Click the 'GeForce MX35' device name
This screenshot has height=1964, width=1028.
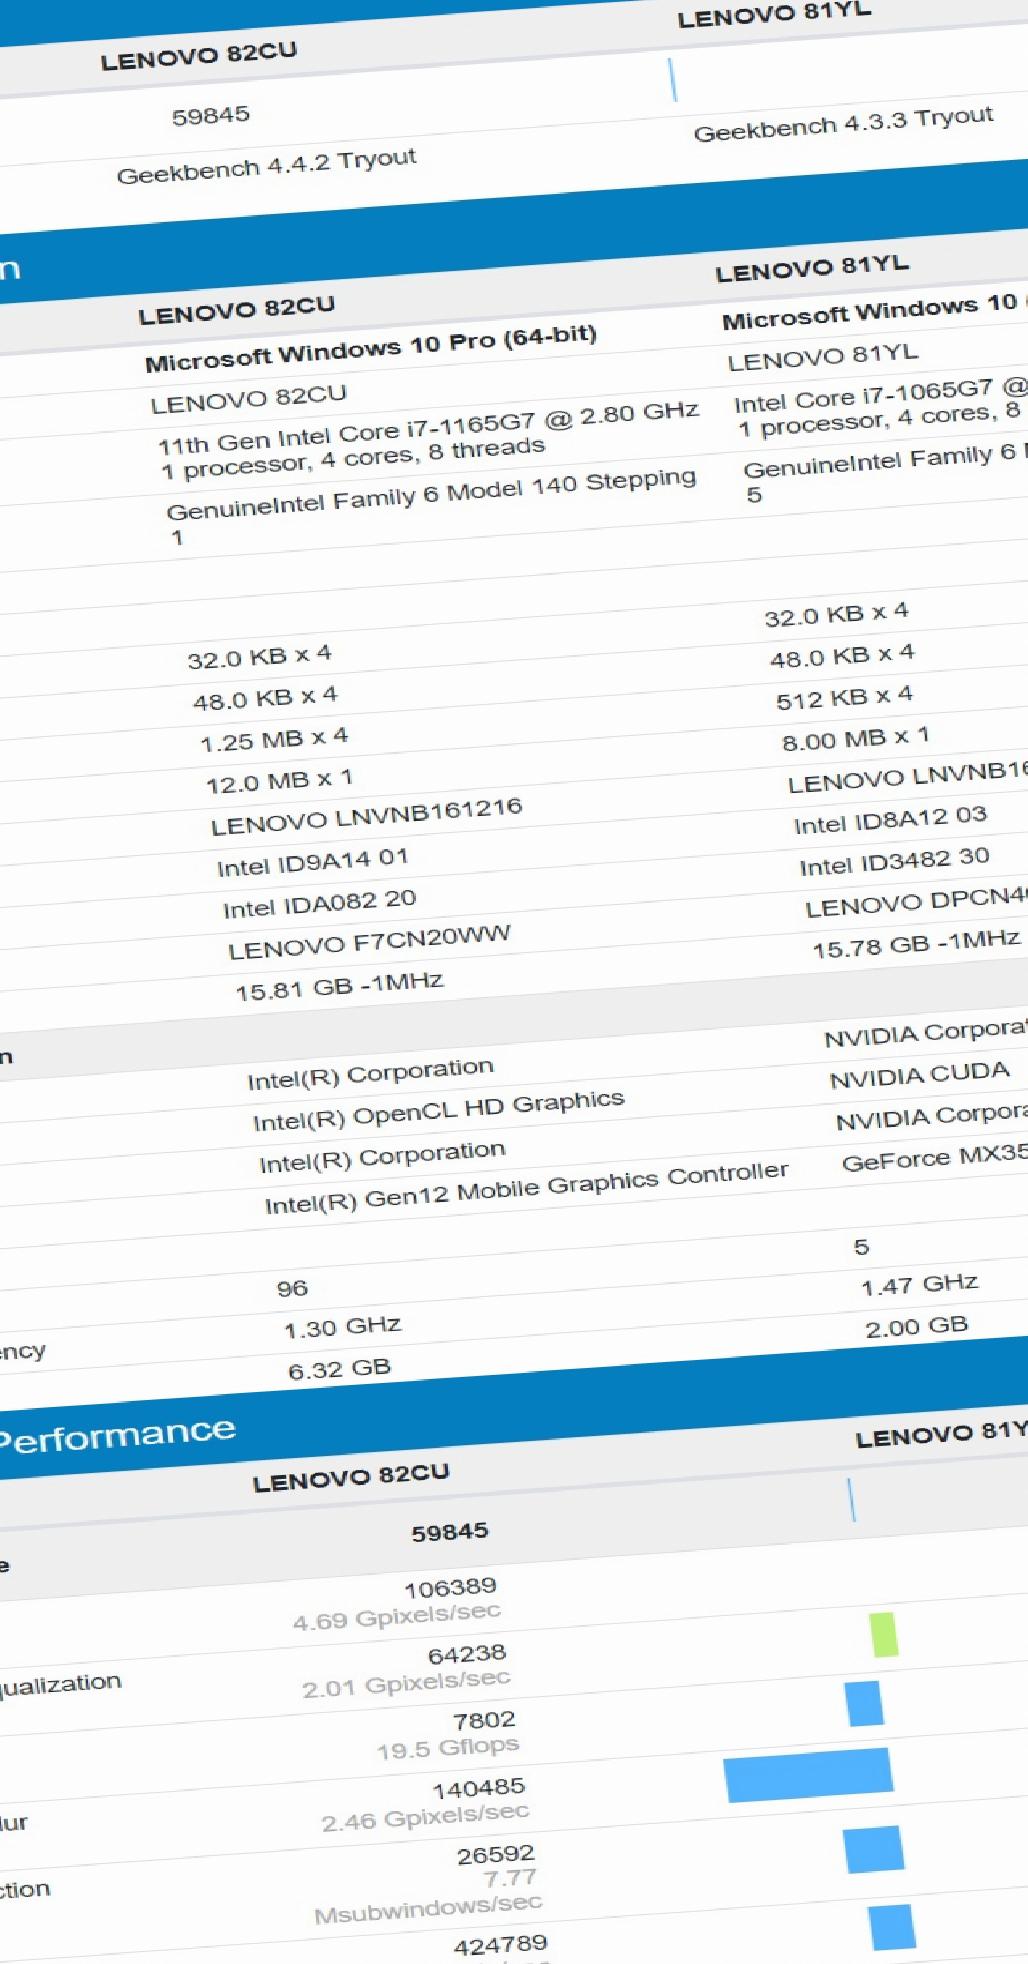[x=935, y=1158]
